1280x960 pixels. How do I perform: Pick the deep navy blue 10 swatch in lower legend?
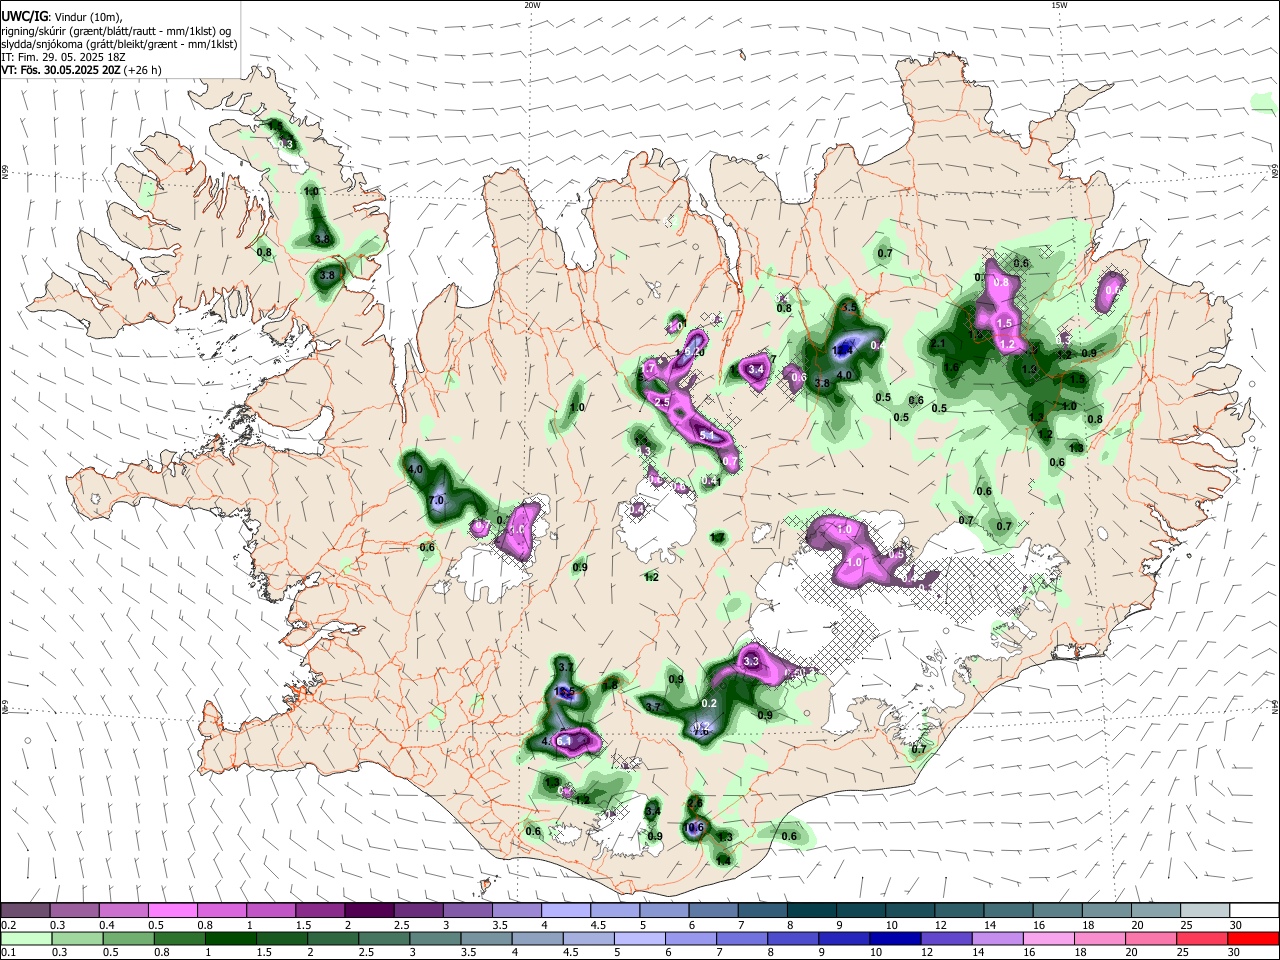point(894,938)
